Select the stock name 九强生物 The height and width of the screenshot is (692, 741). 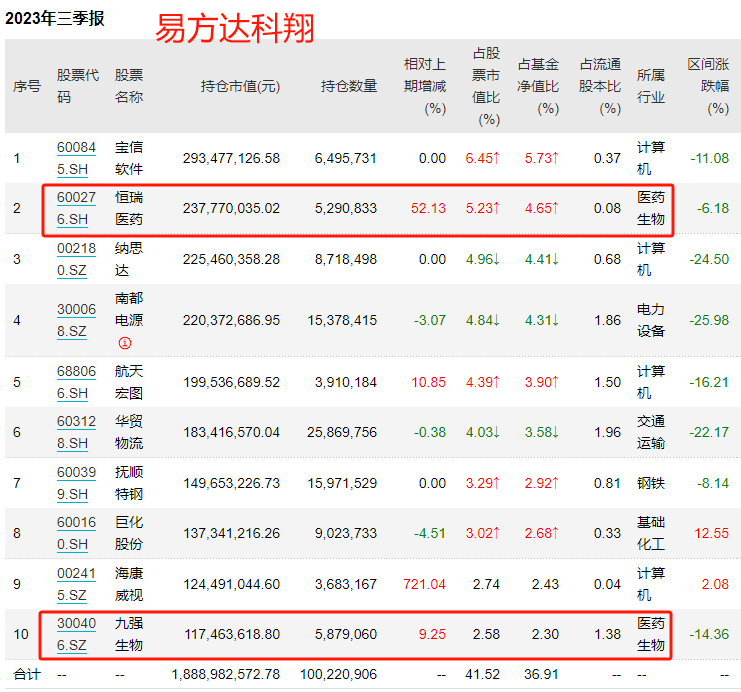(129, 634)
